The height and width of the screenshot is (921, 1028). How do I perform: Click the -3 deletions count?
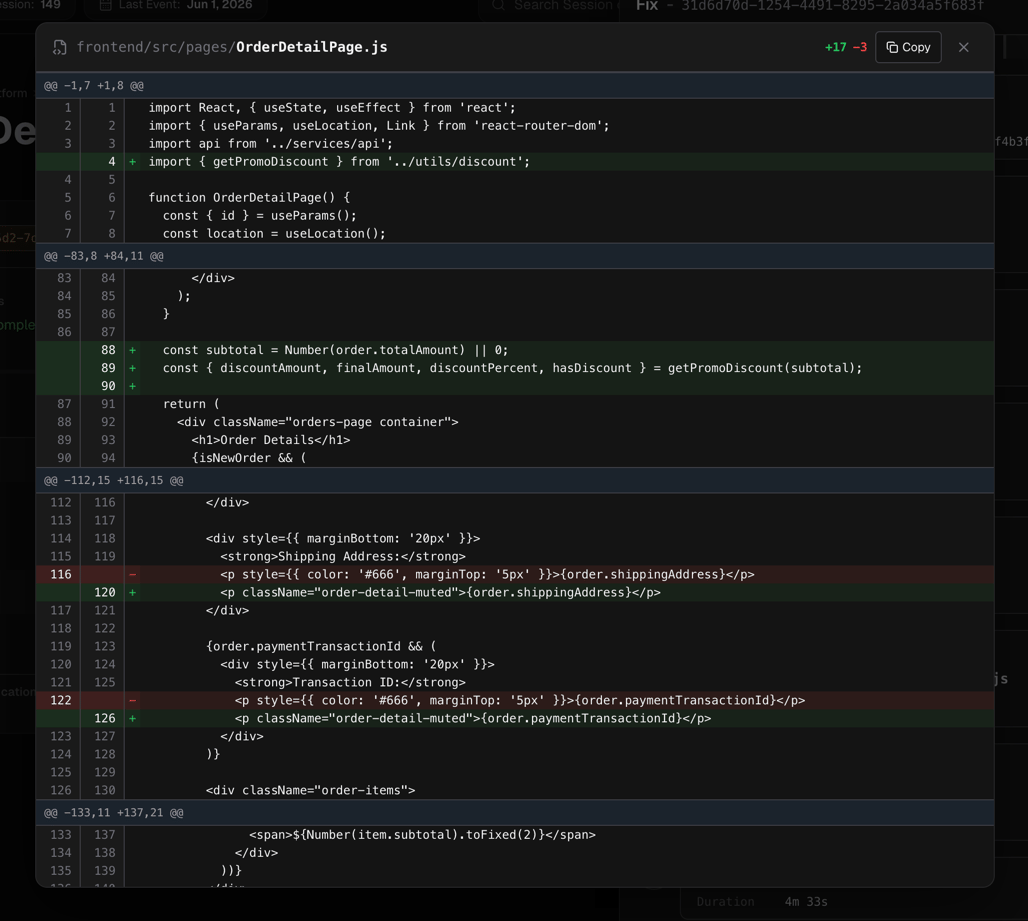click(x=860, y=47)
